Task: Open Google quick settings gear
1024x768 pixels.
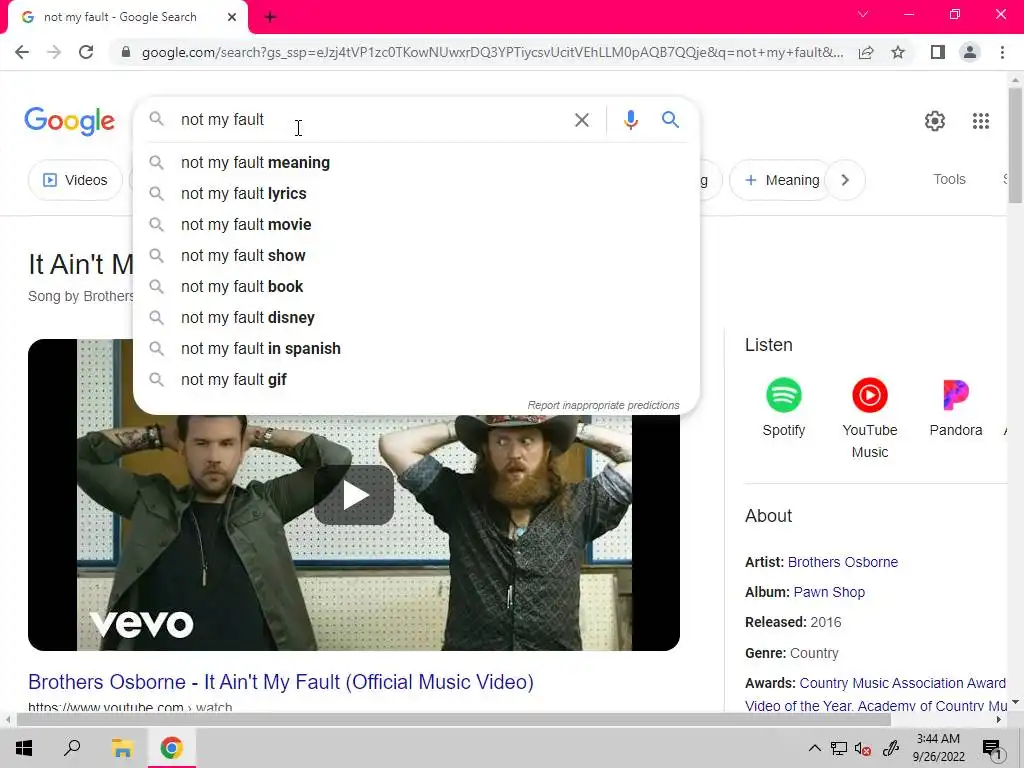Action: pos(935,121)
